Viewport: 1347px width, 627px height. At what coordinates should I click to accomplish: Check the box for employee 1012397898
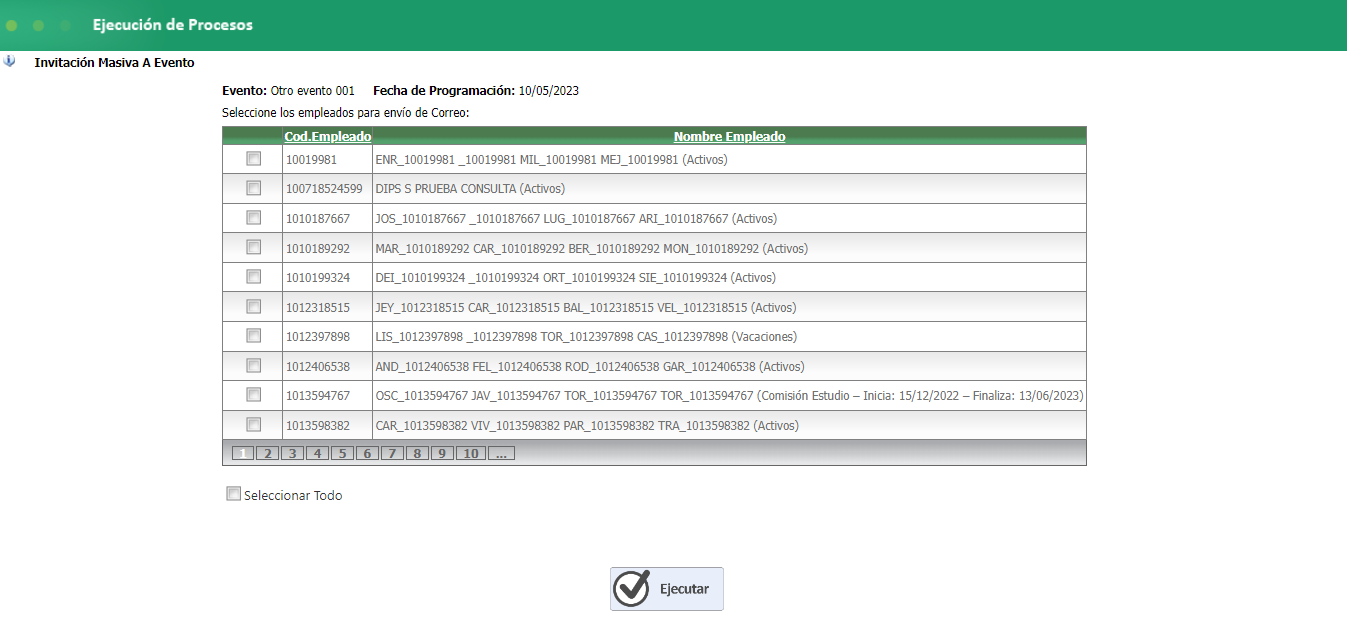tap(254, 335)
